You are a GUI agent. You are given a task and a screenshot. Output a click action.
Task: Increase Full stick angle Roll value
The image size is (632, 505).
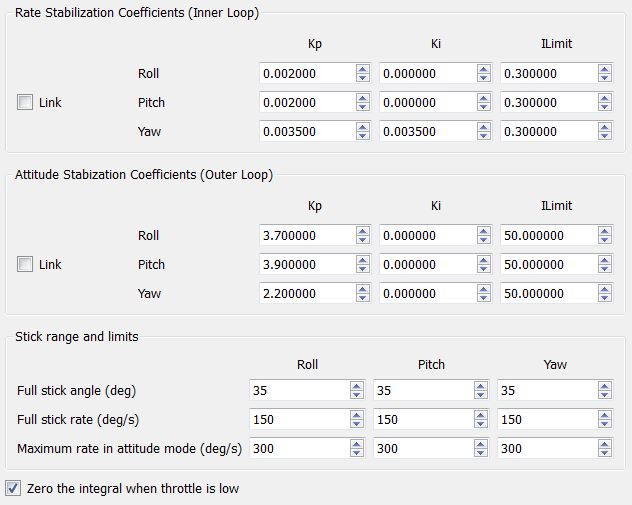(358, 386)
